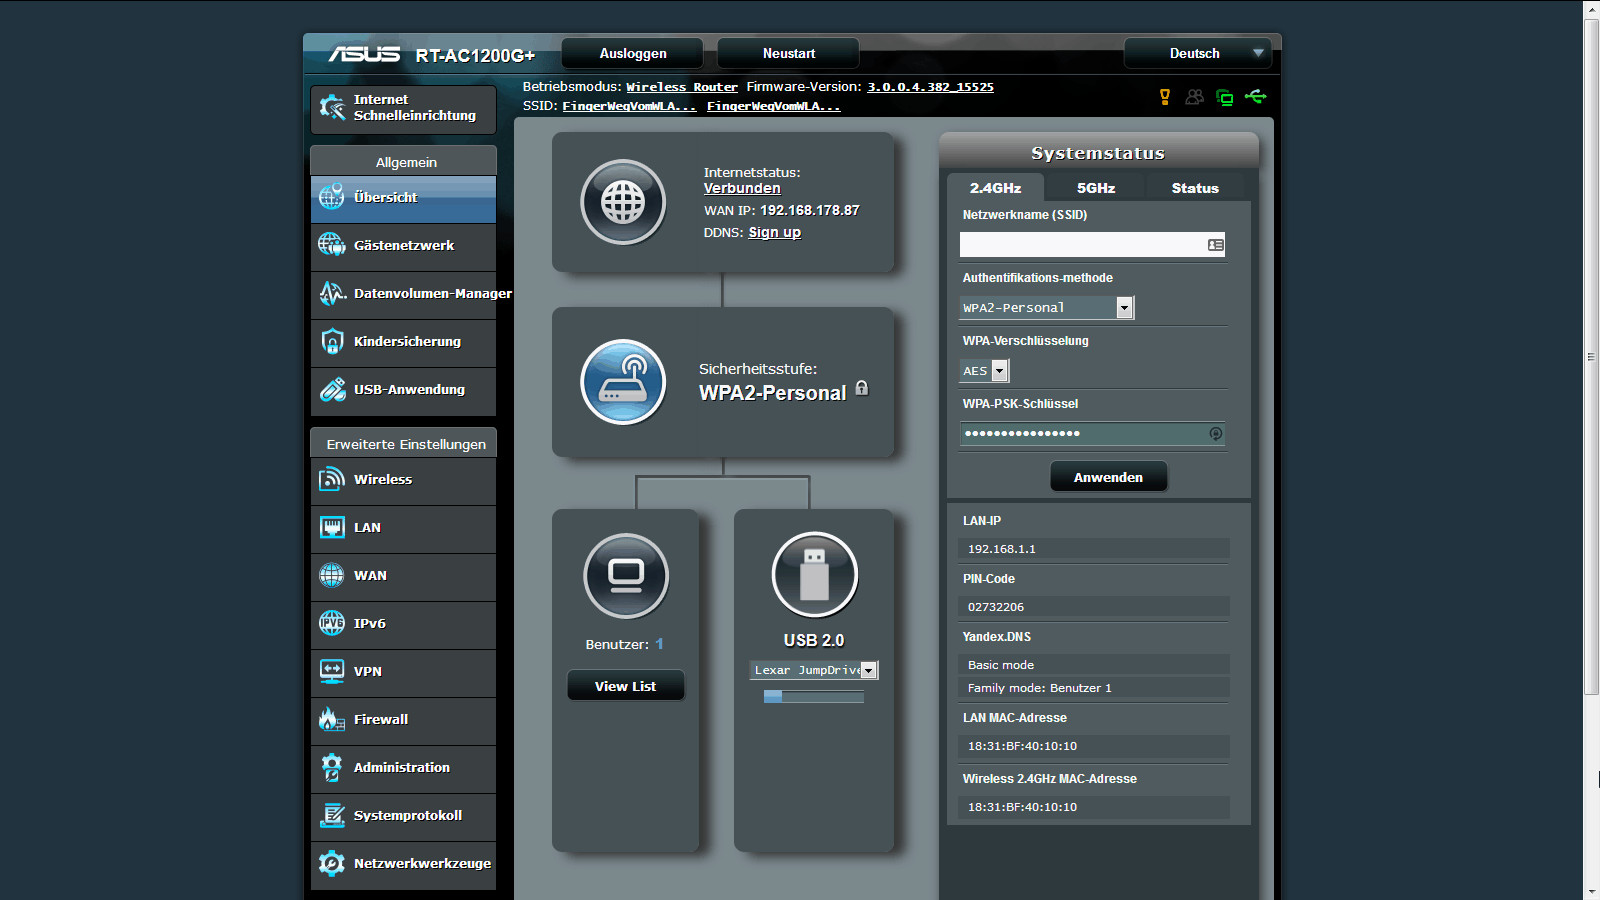1600x900 pixels.
Task: Click the VPN sidebar icon
Action: (x=332, y=672)
